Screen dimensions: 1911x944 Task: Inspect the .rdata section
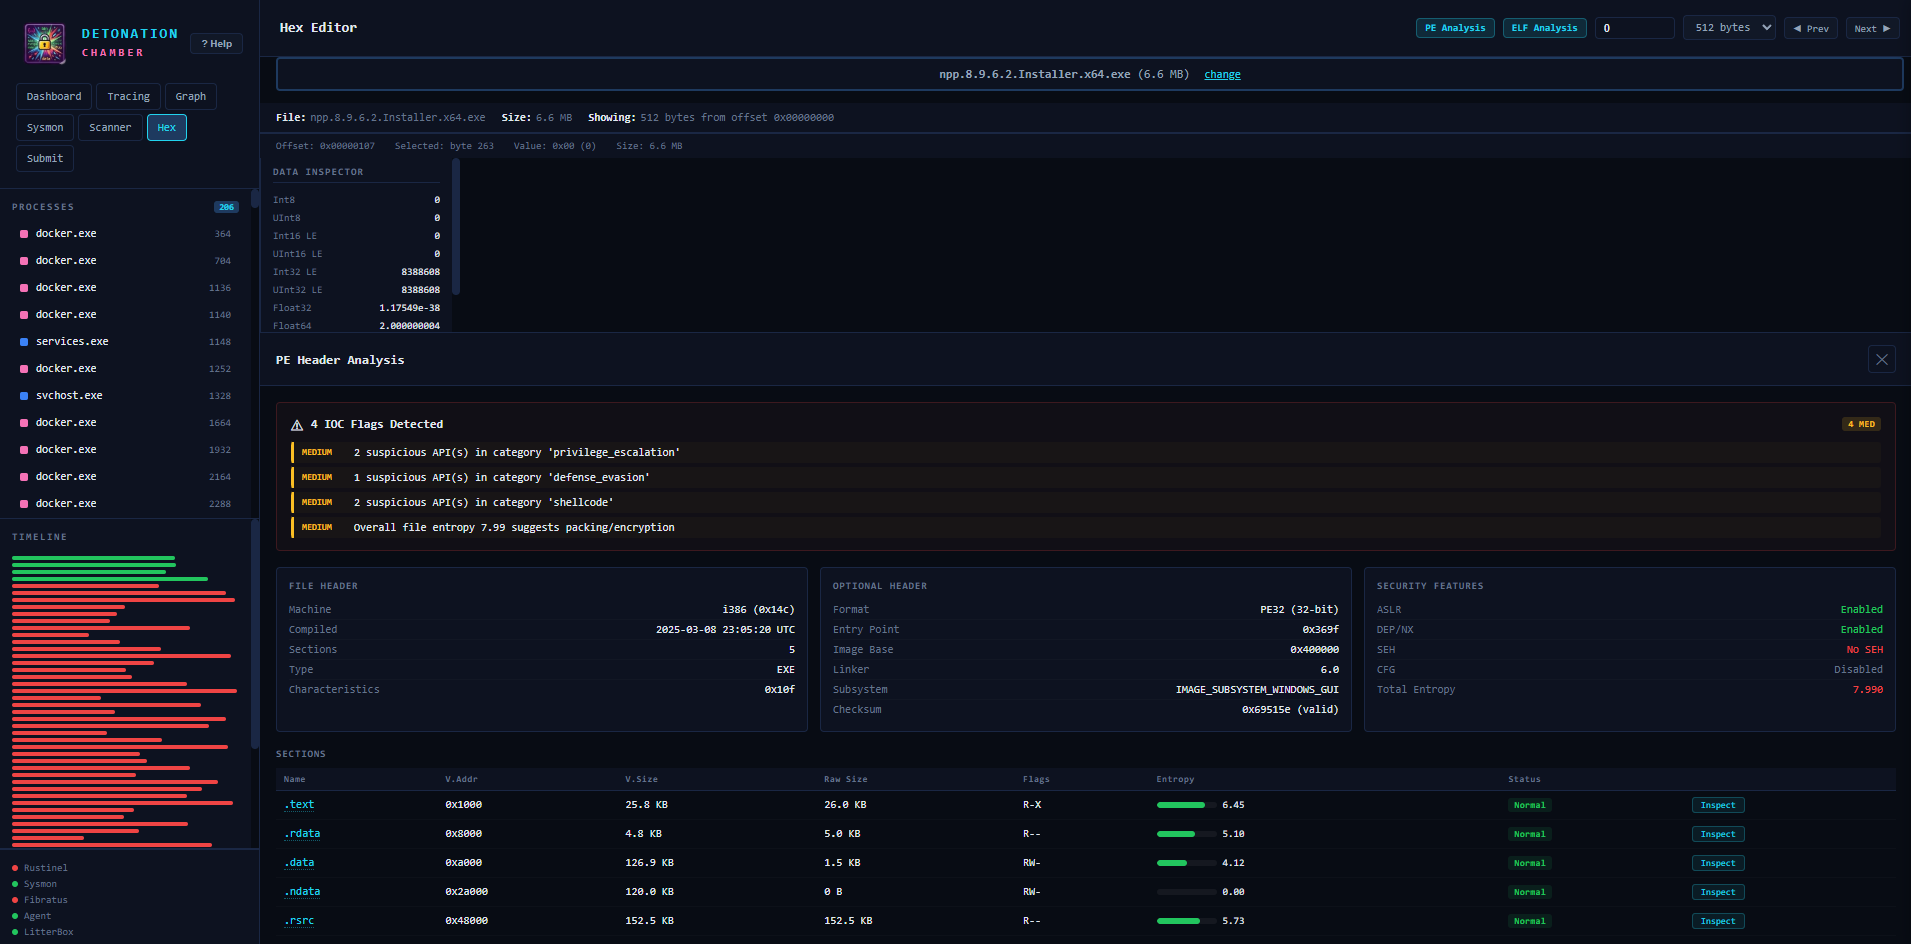(1718, 834)
